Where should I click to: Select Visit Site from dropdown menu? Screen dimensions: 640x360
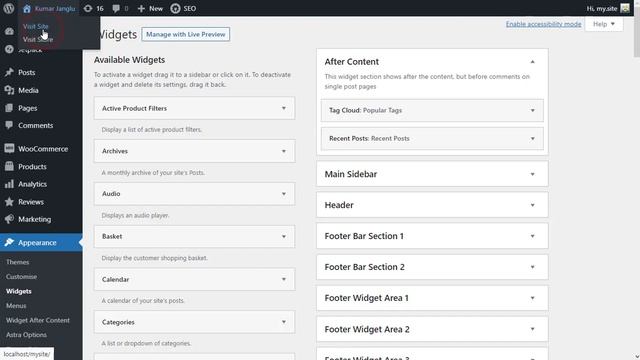tap(36, 26)
